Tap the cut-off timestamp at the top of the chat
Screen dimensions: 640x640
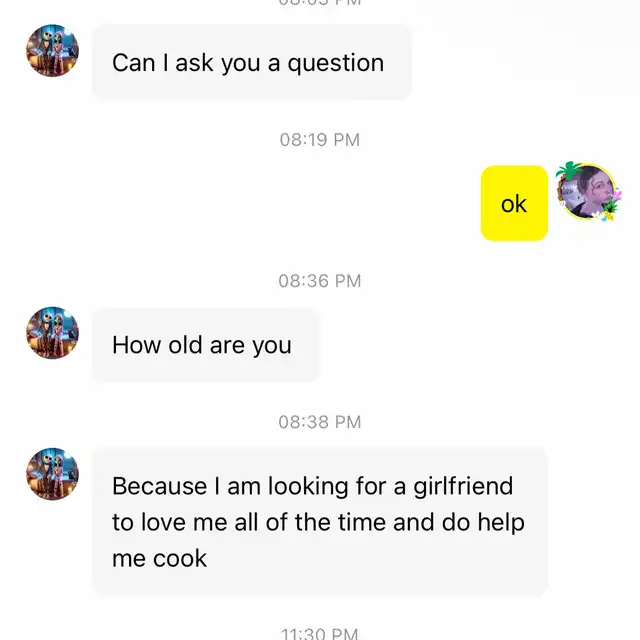click(x=320, y=2)
